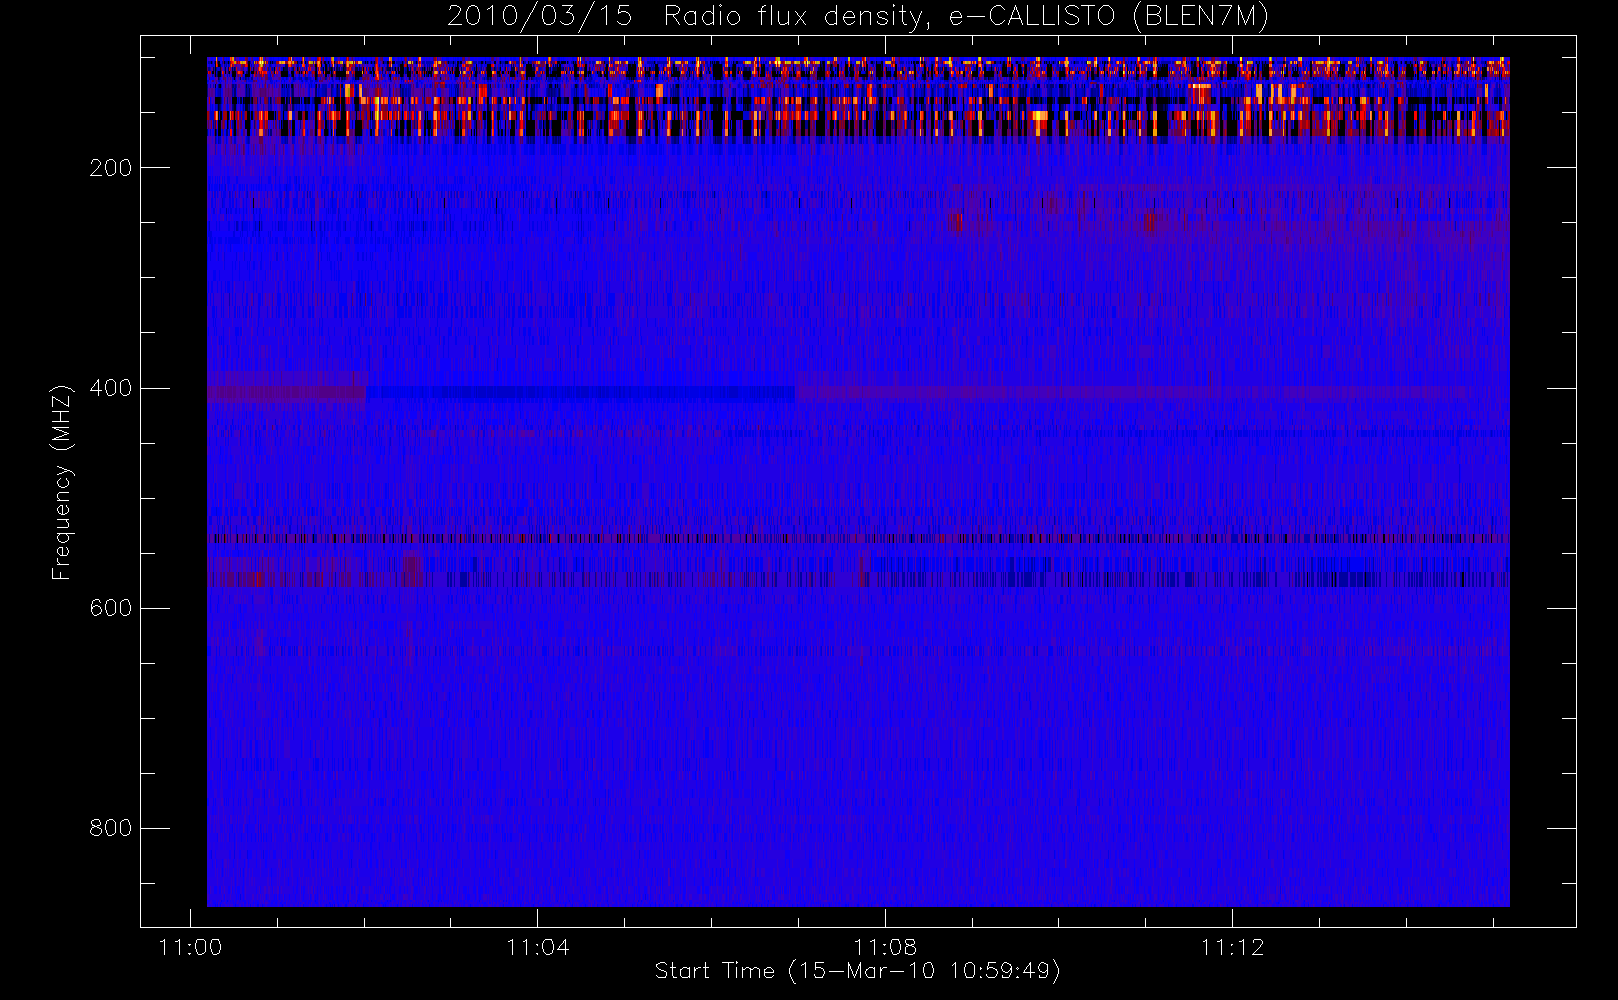Viewport: 1618px width, 1000px height.
Task: Click the 11:08 time tick label
Action: click(885, 947)
